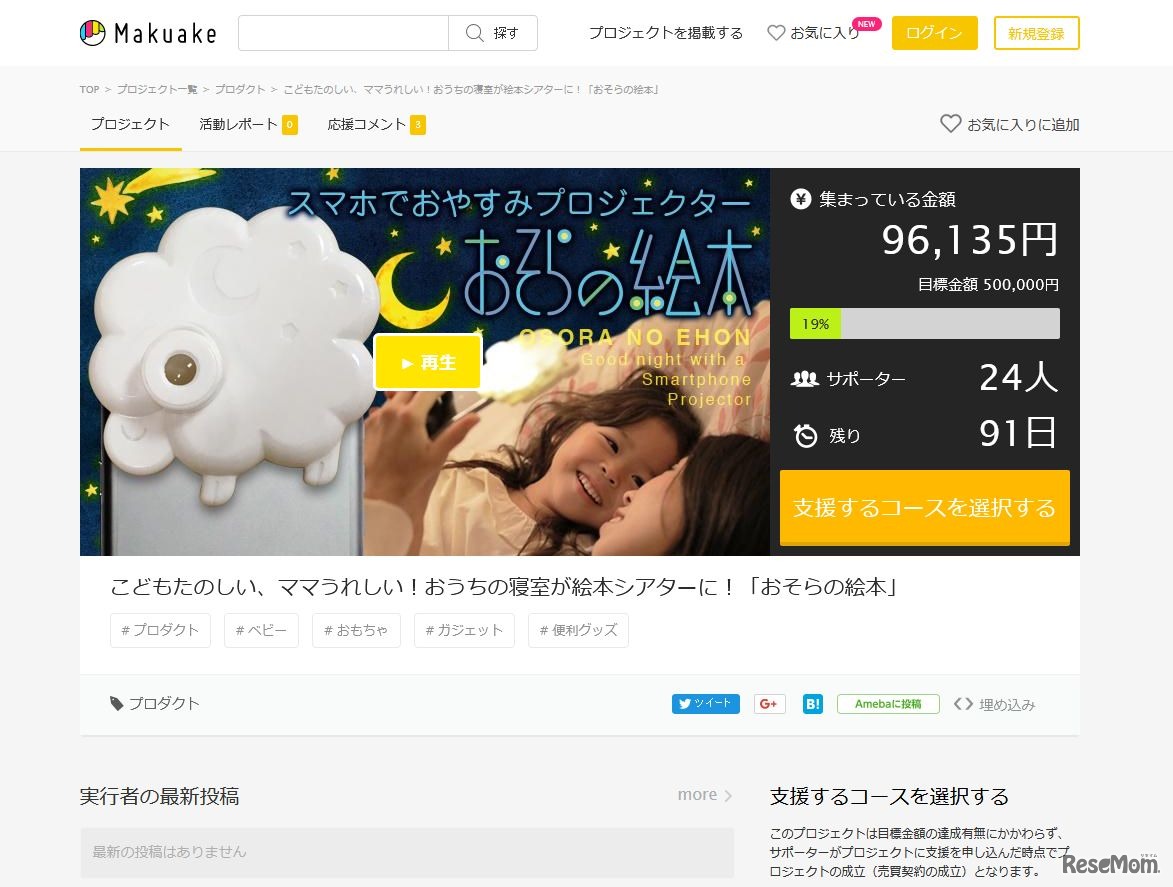Click the 応援コメント count badge

coord(418,125)
